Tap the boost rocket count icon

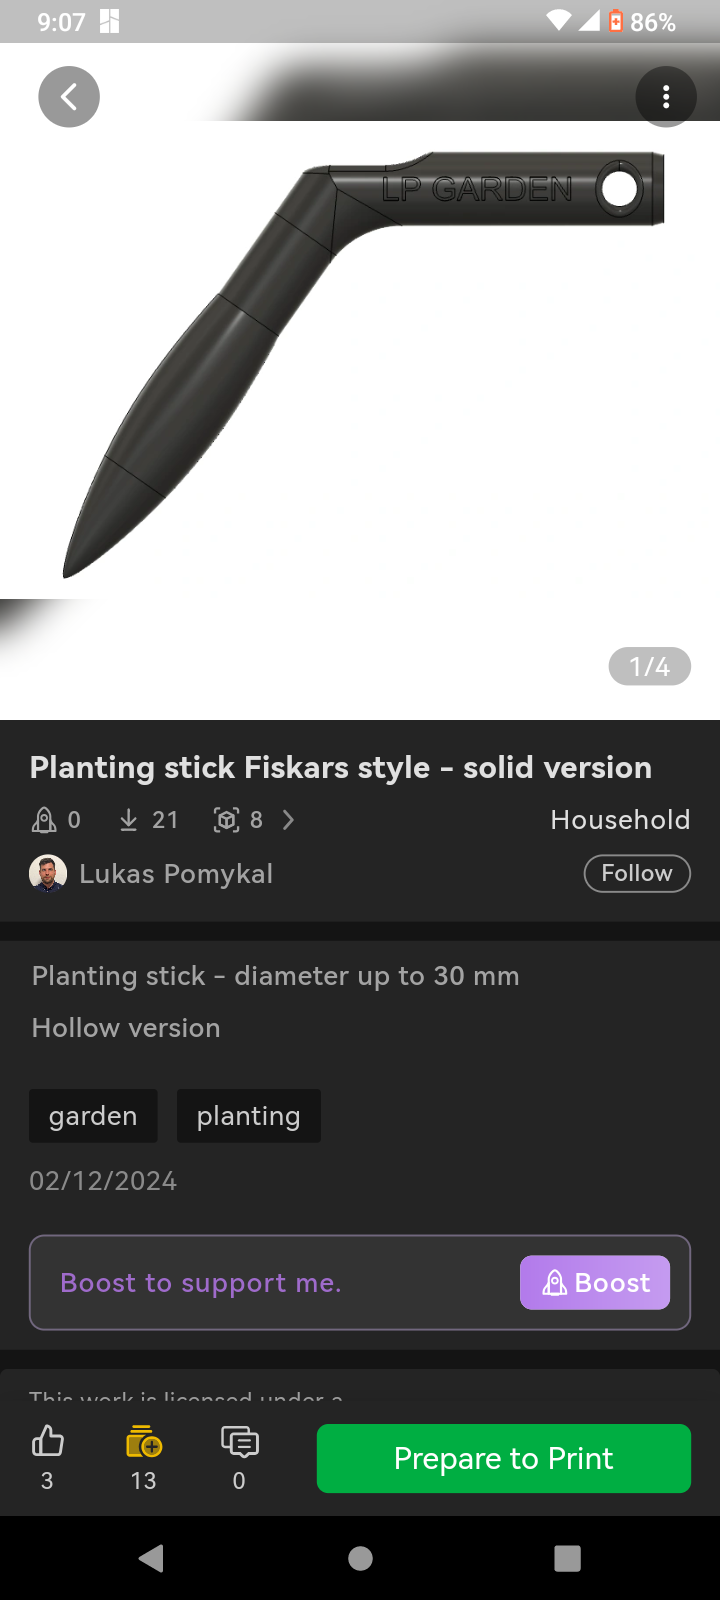pyautogui.click(x=45, y=821)
